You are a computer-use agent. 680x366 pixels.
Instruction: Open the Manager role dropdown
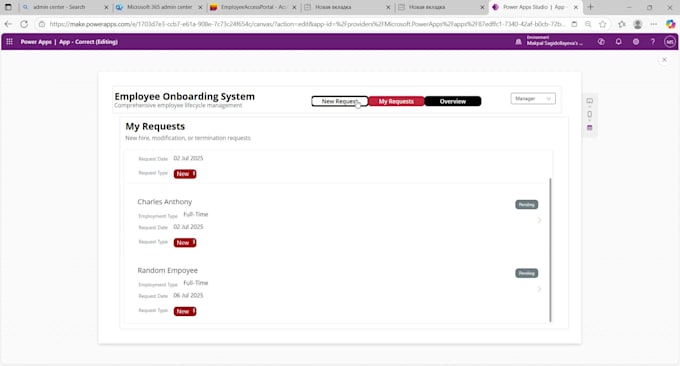pos(533,98)
